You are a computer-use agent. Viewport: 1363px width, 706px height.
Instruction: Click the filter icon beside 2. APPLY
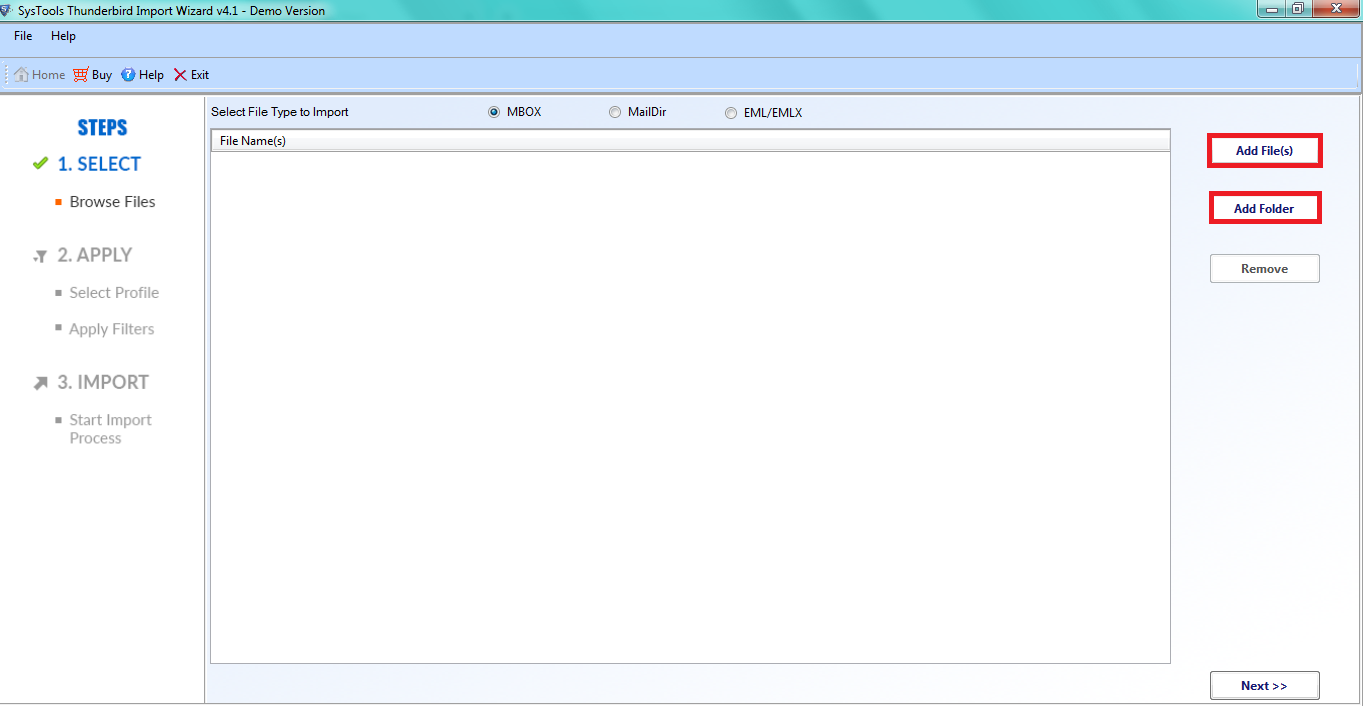[40, 256]
